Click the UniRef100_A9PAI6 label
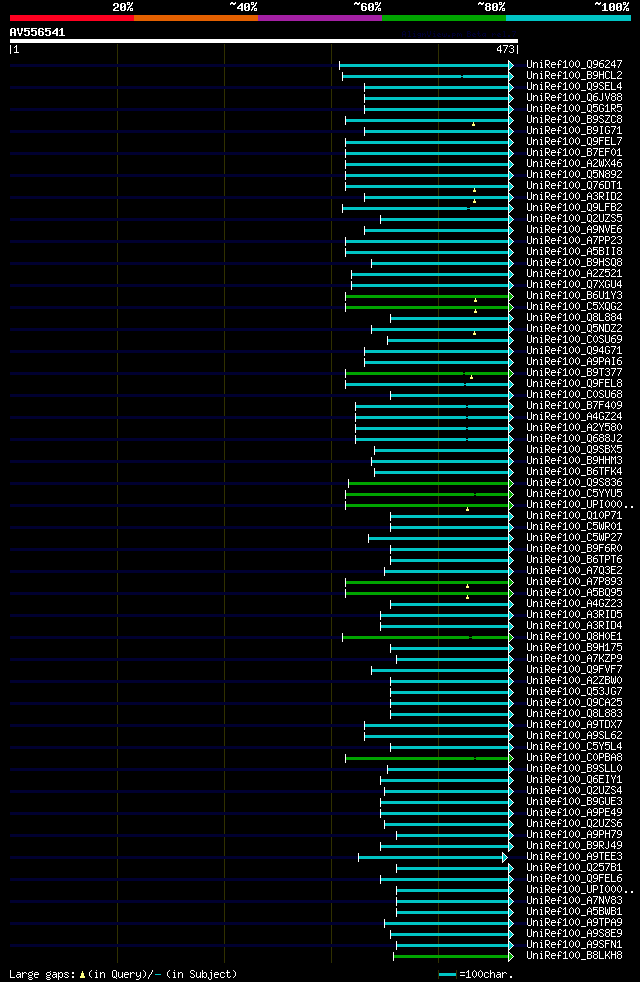Viewport: 640px width, 982px height. point(574,361)
